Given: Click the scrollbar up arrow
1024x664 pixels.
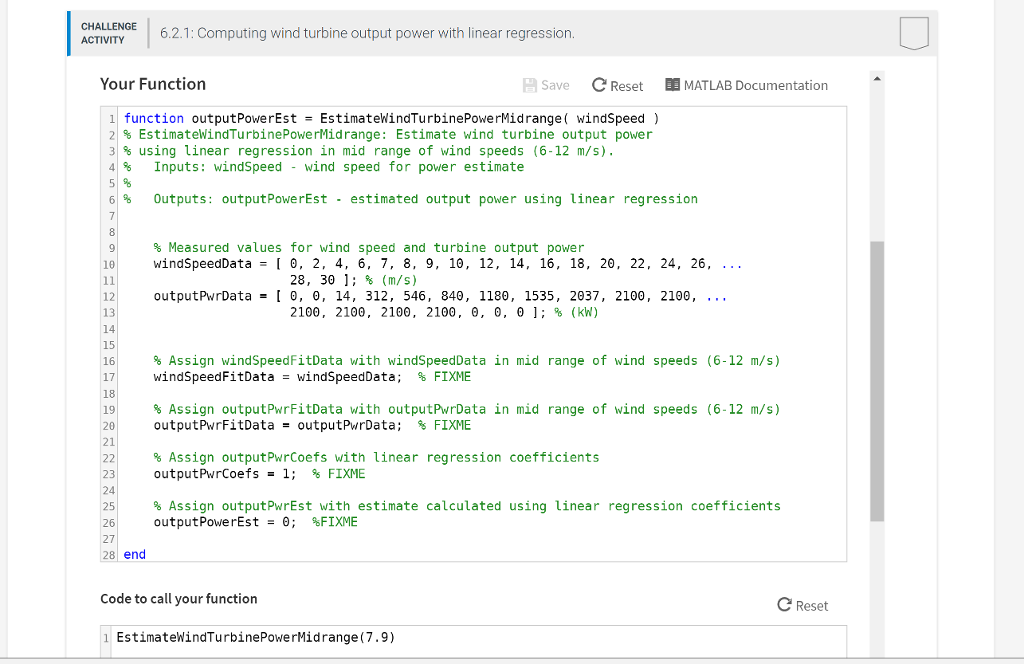Looking at the screenshot, I should point(877,77).
